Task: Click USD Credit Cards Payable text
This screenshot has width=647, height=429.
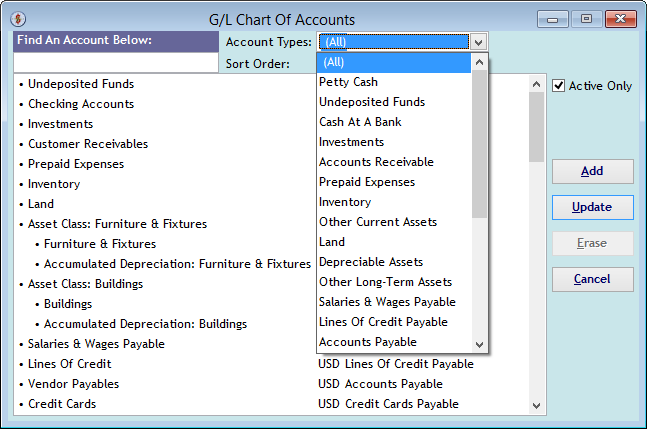Action: click(388, 404)
